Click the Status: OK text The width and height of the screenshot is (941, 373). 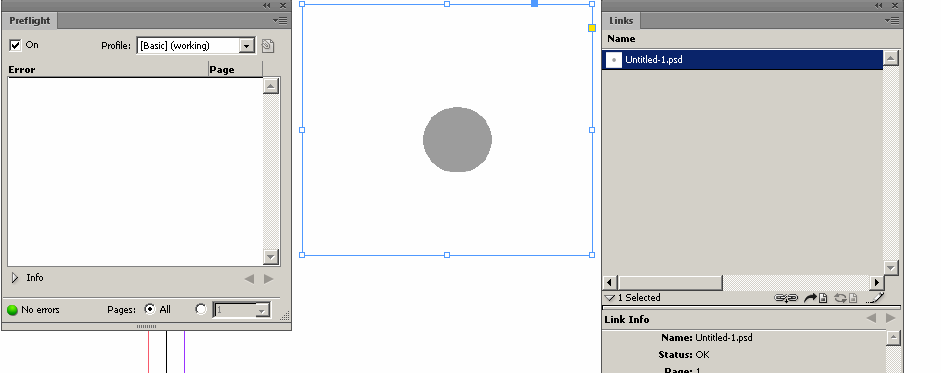[x=684, y=354]
